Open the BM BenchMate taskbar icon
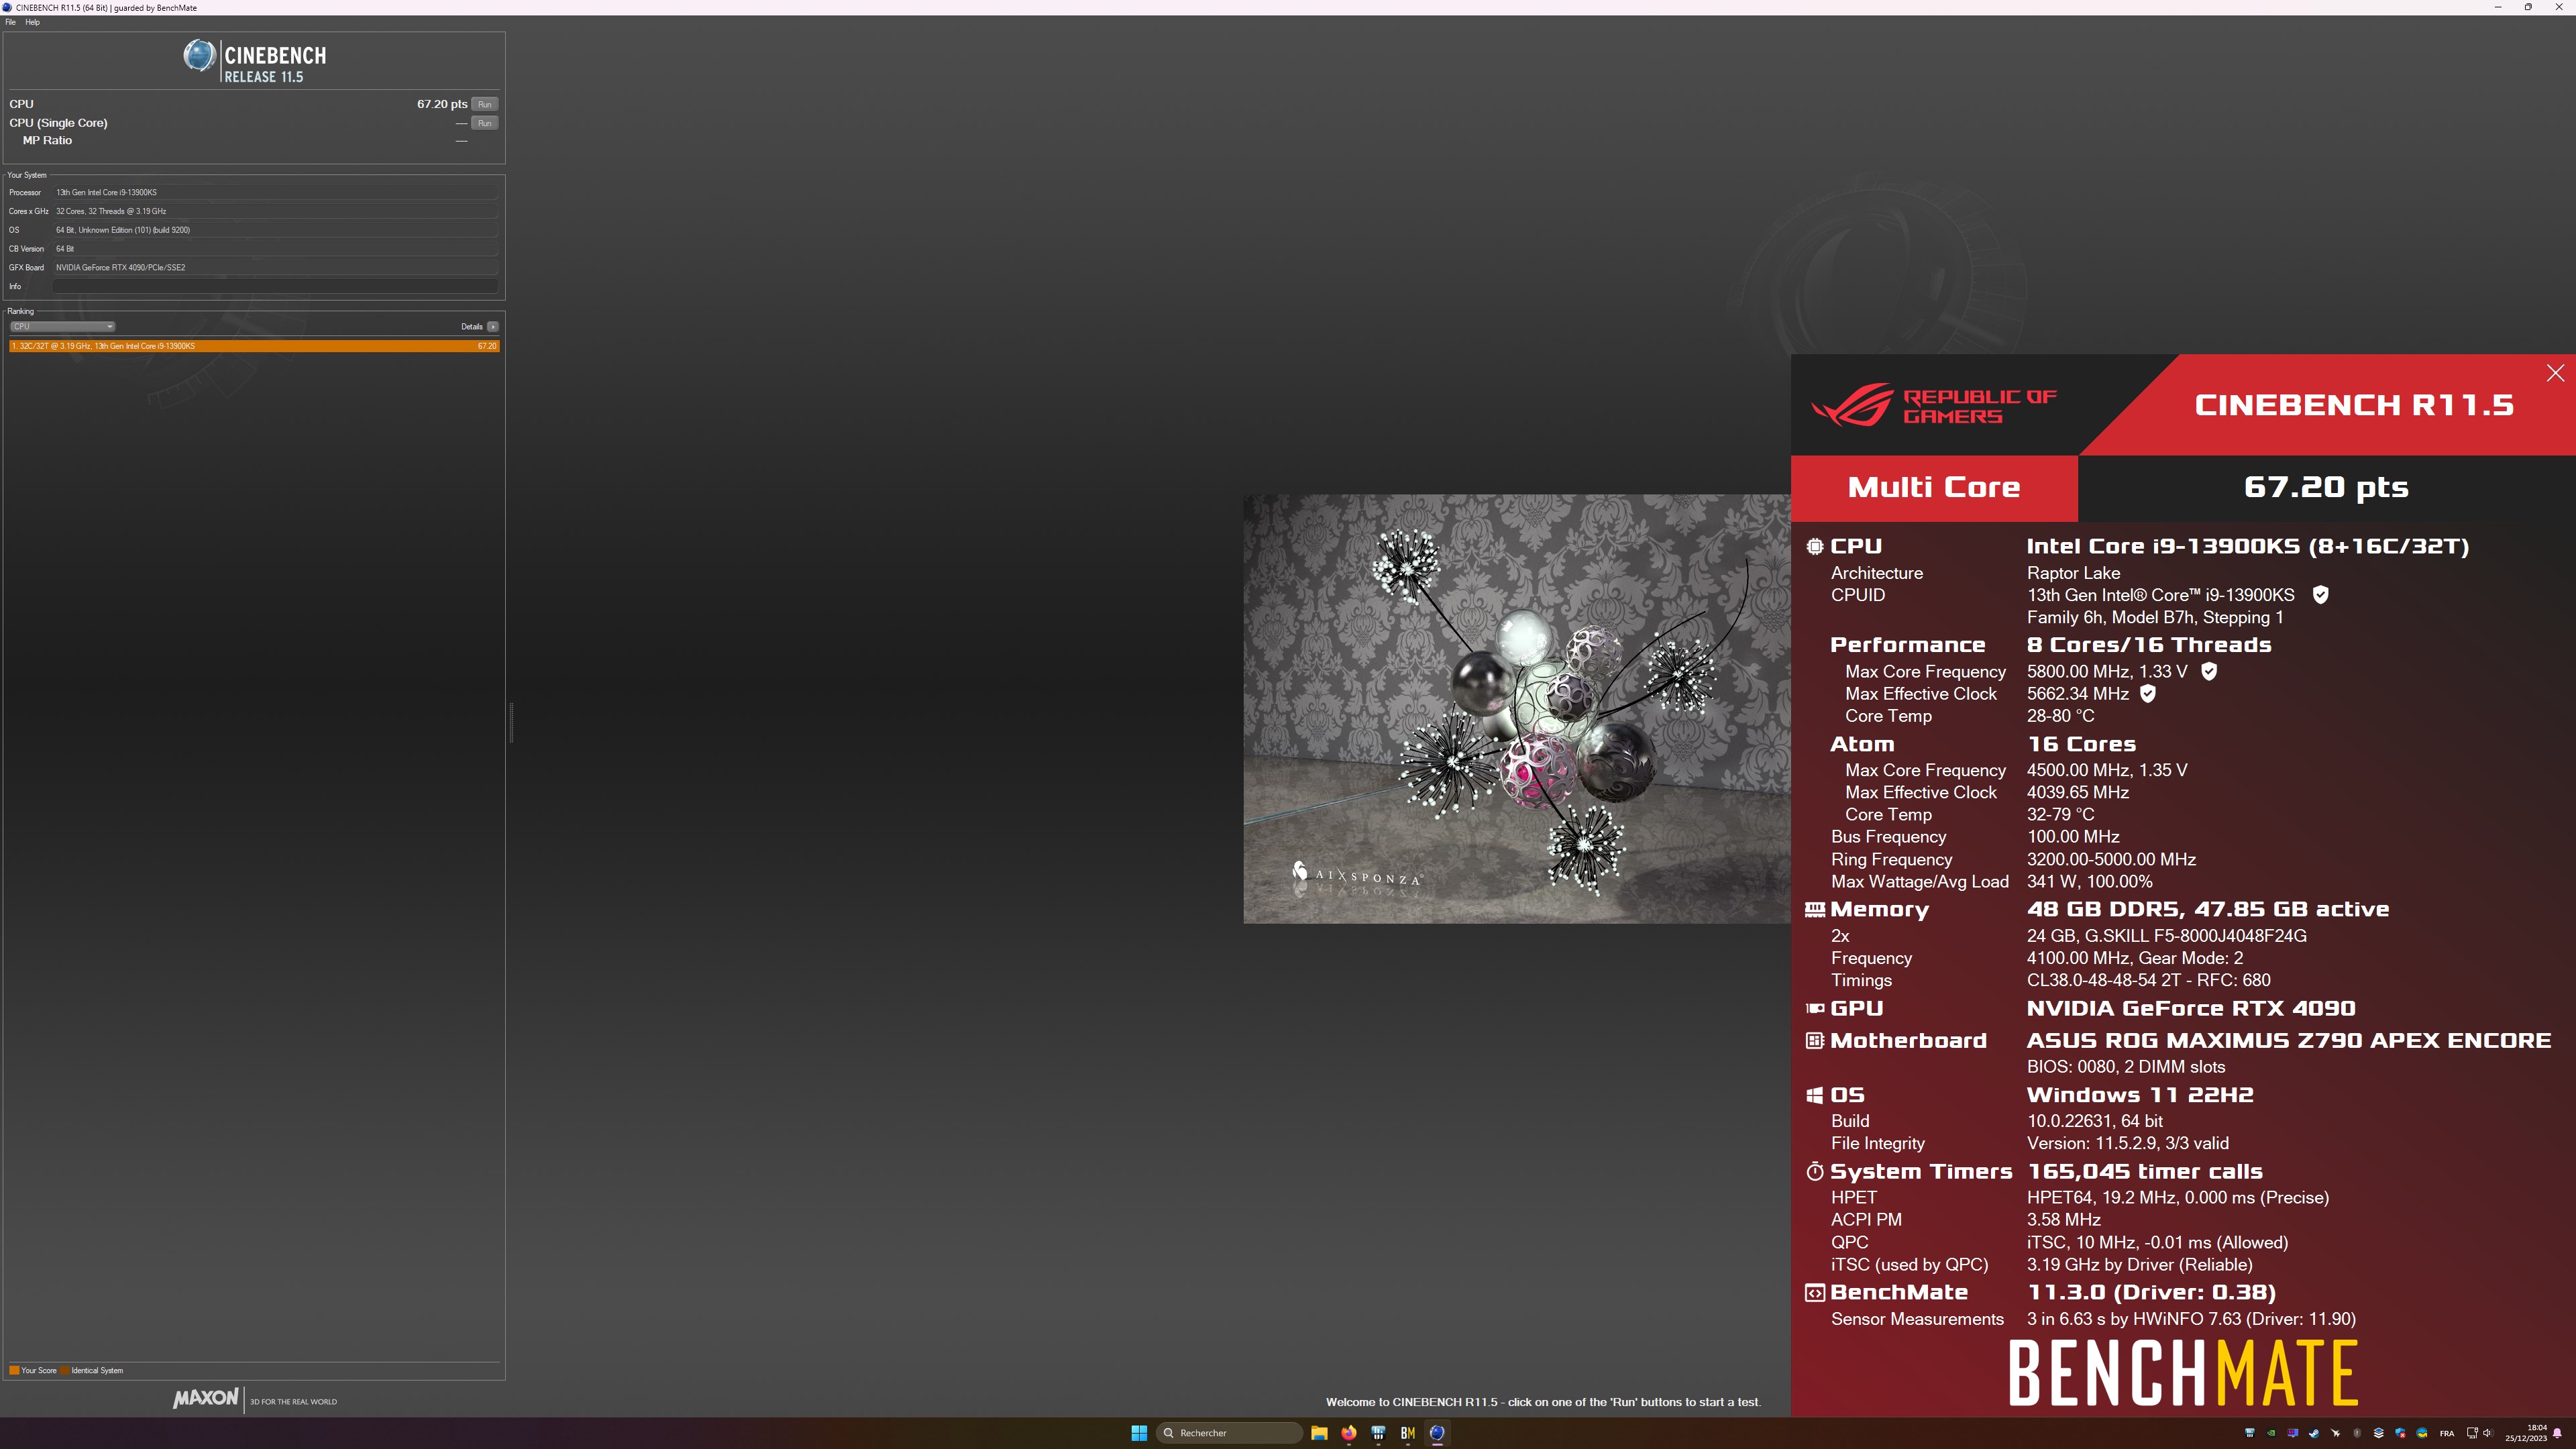Image resolution: width=2576 pixels, height=1449 pixels. pos(1407,1433)
